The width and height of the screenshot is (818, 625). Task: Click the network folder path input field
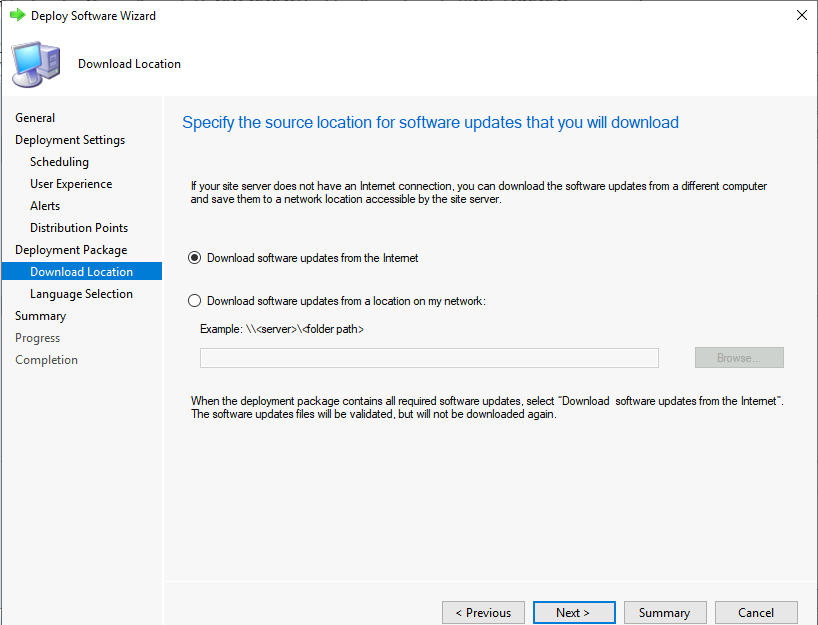tap(429, 358)
